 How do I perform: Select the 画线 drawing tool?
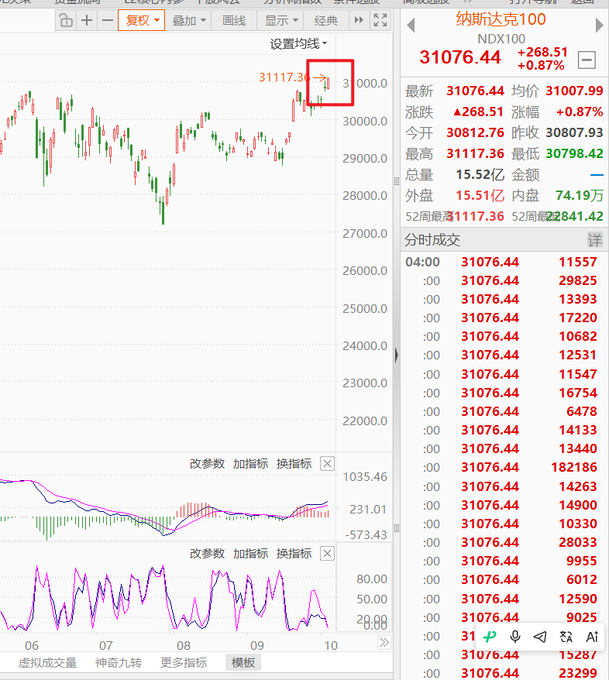[x=234, y=20]
